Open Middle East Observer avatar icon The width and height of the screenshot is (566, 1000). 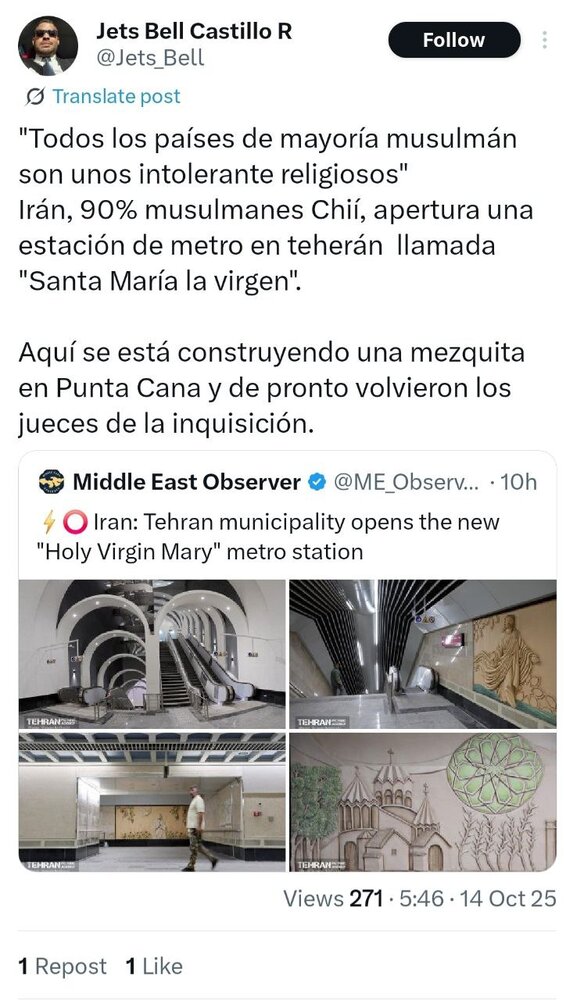(x=51, y=482)
